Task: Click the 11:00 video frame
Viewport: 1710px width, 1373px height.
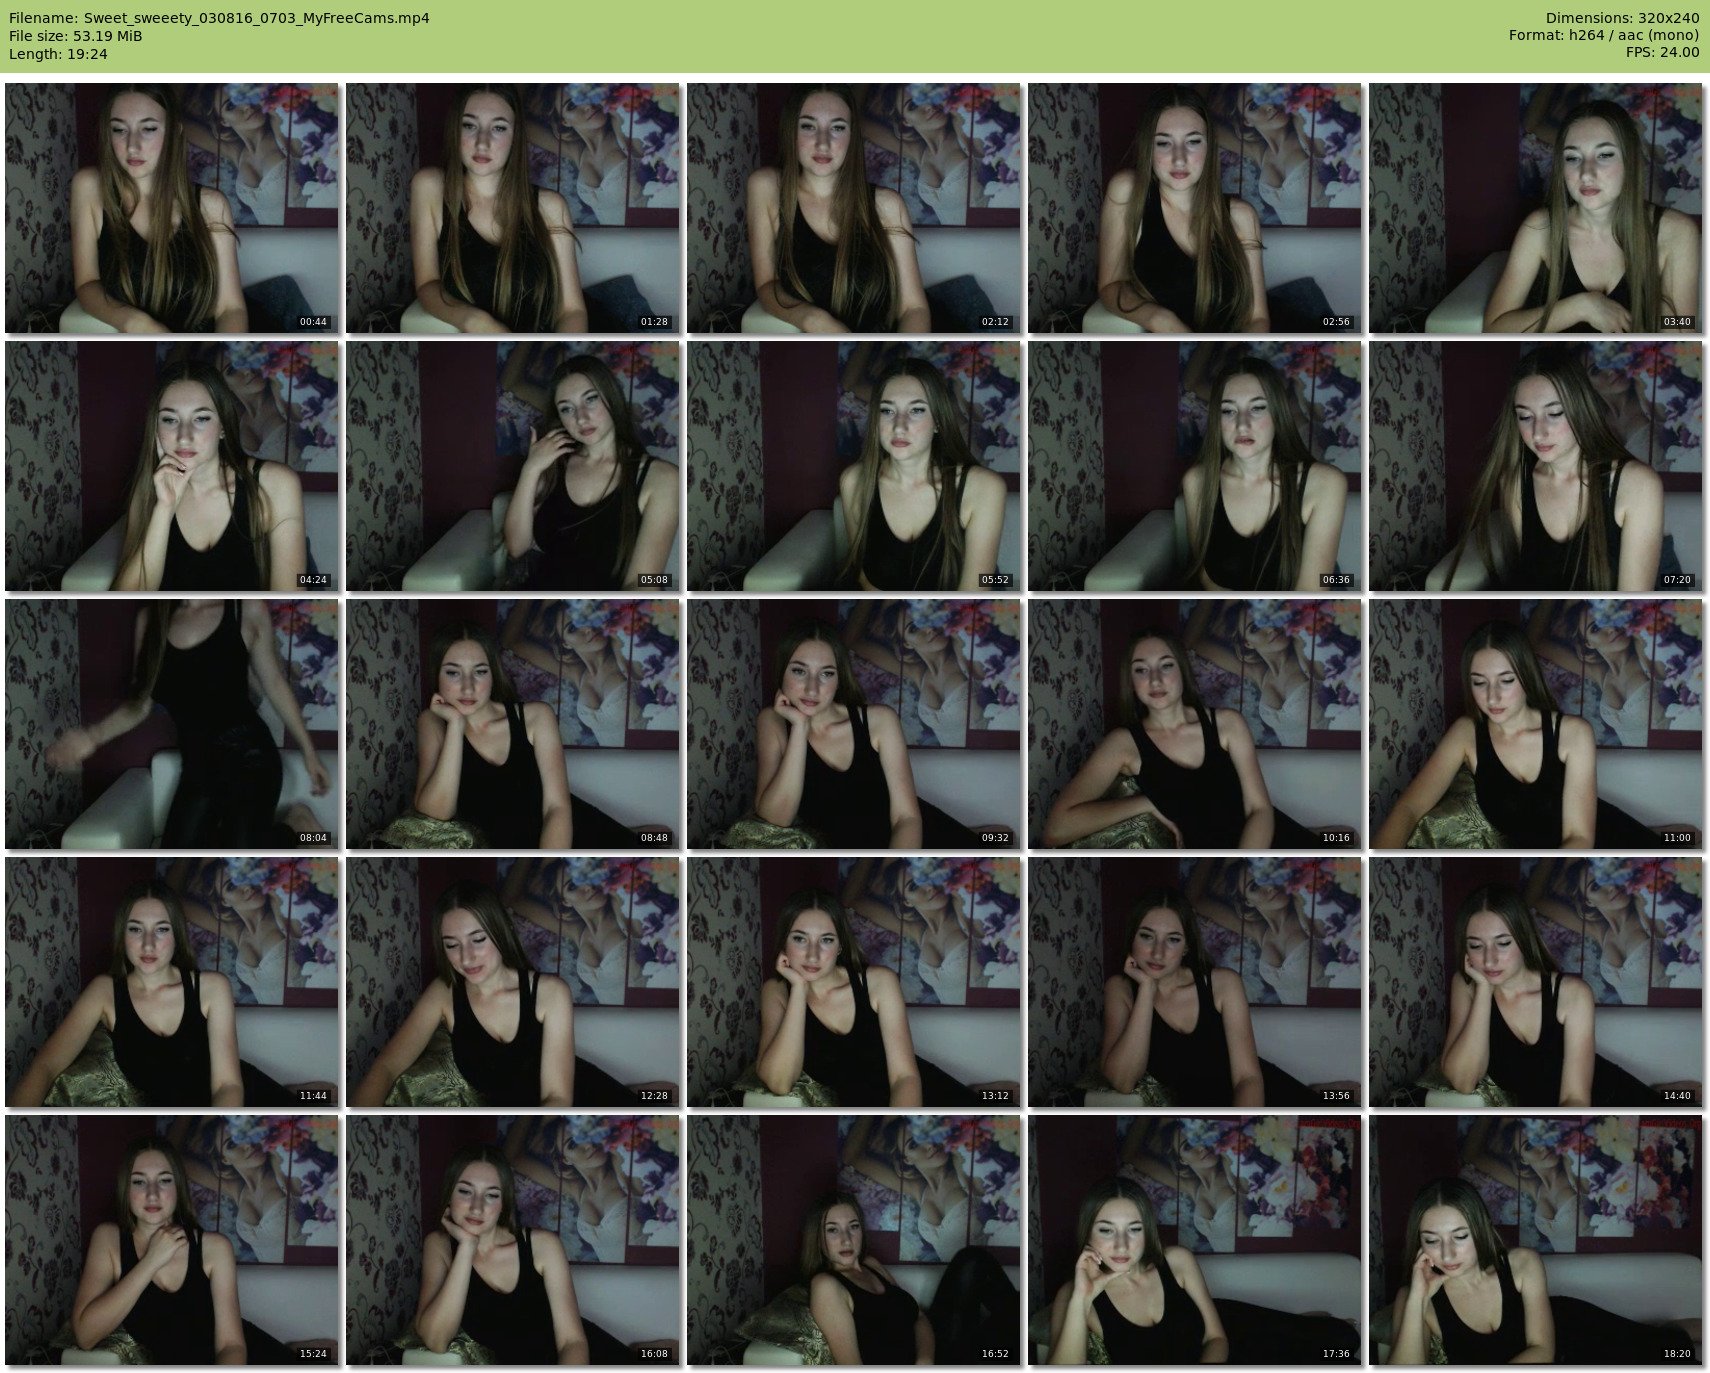Action: (1536, 724)
